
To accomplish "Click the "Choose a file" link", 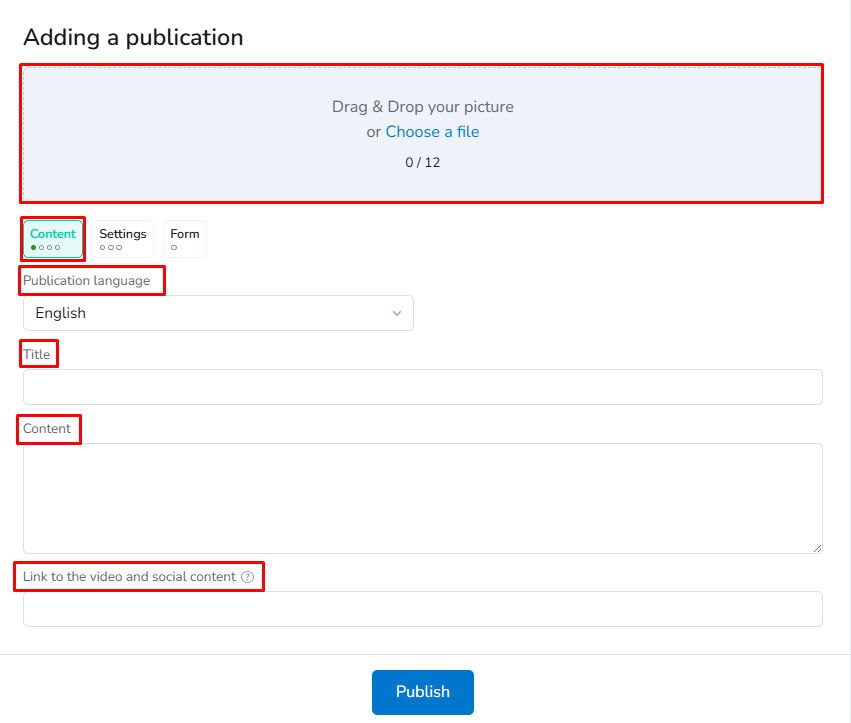I will click(x=432, y=132).
